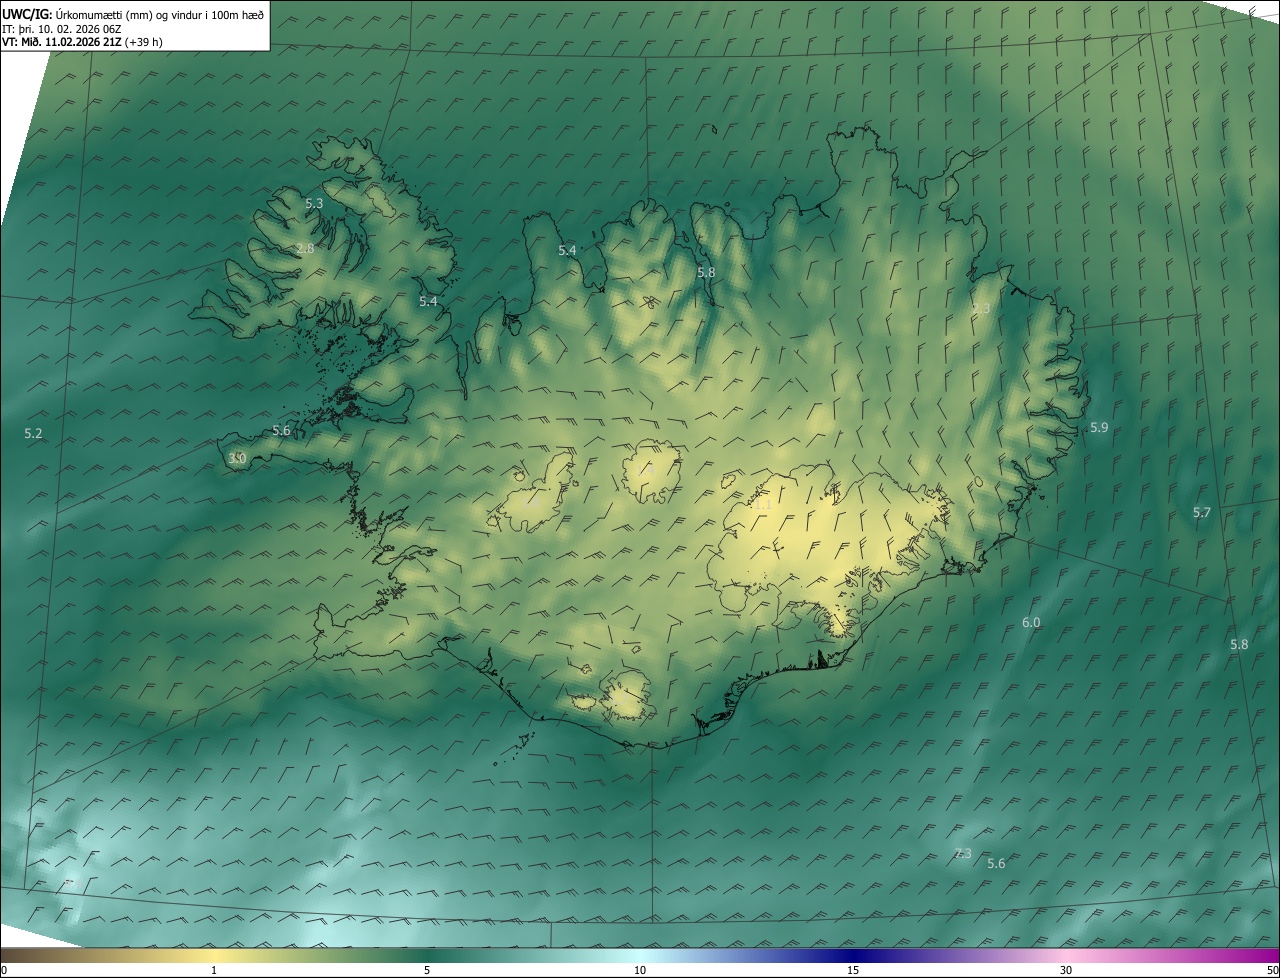Click the '5.3' value label on the map
Image resolution: width=1280 pixels, height=978 pixels.
point(314,203)
